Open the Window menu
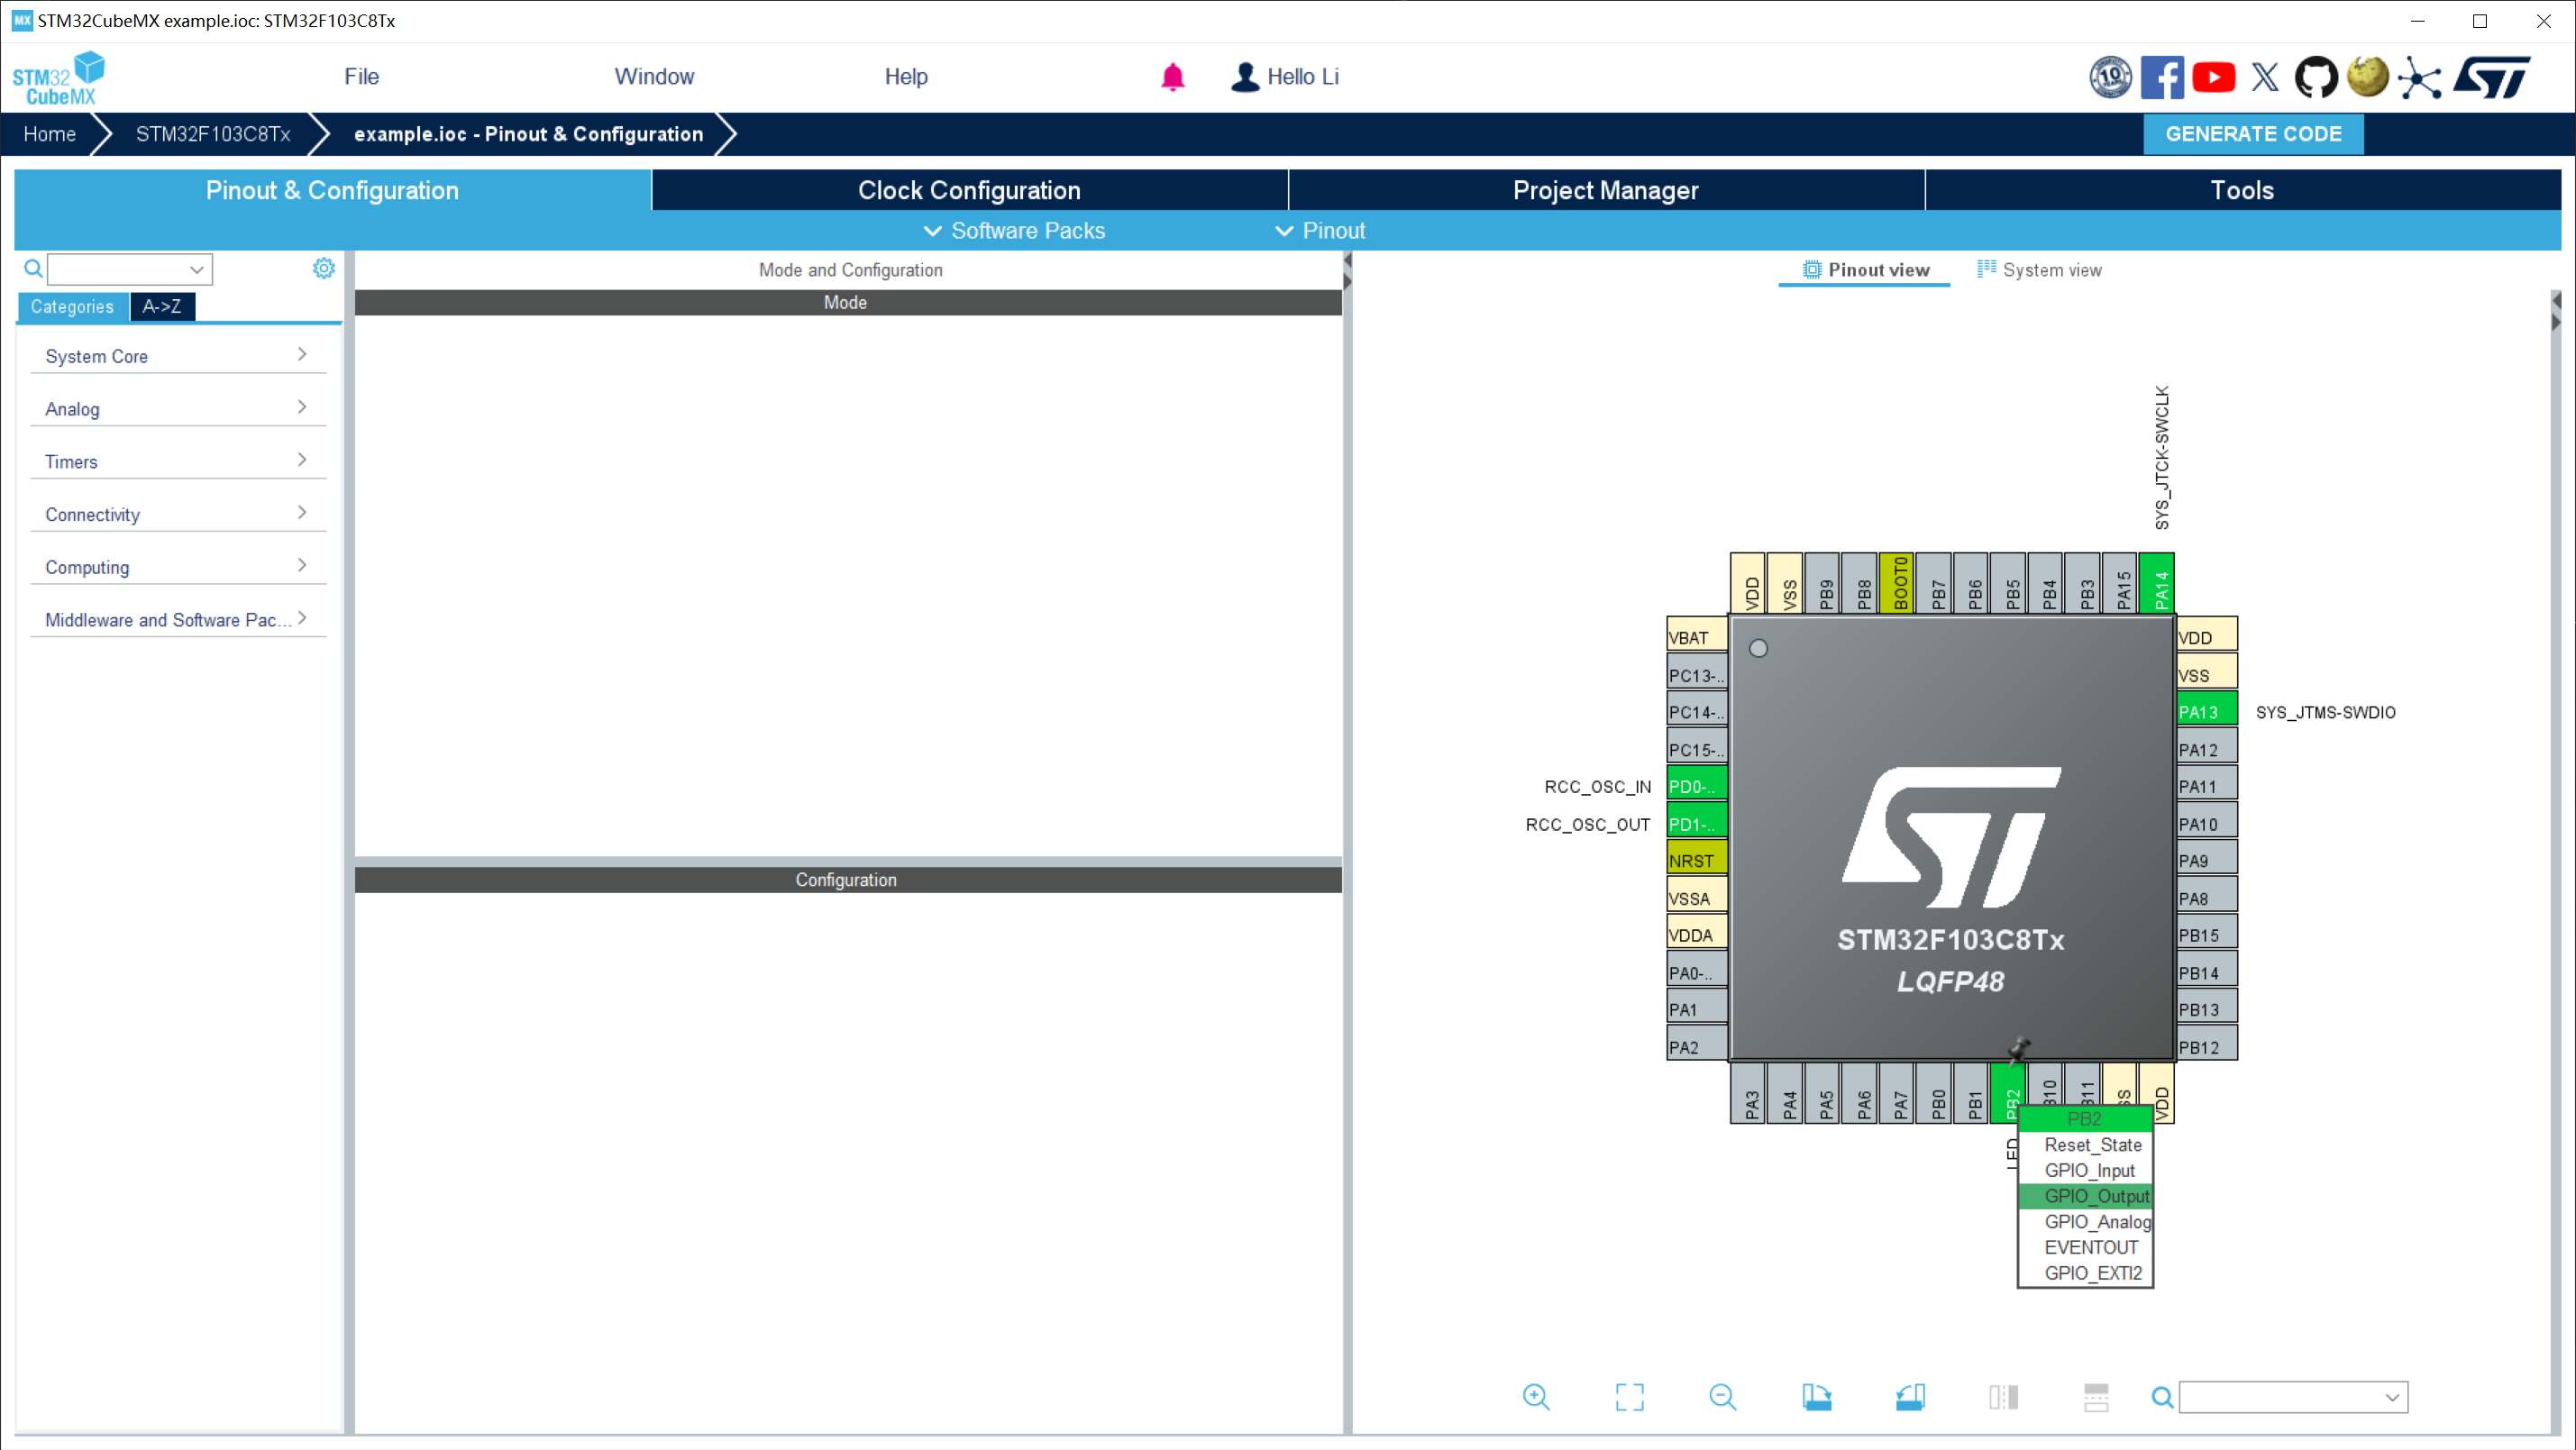This screenshot has height=1450, width=2576. click(654, 77)
